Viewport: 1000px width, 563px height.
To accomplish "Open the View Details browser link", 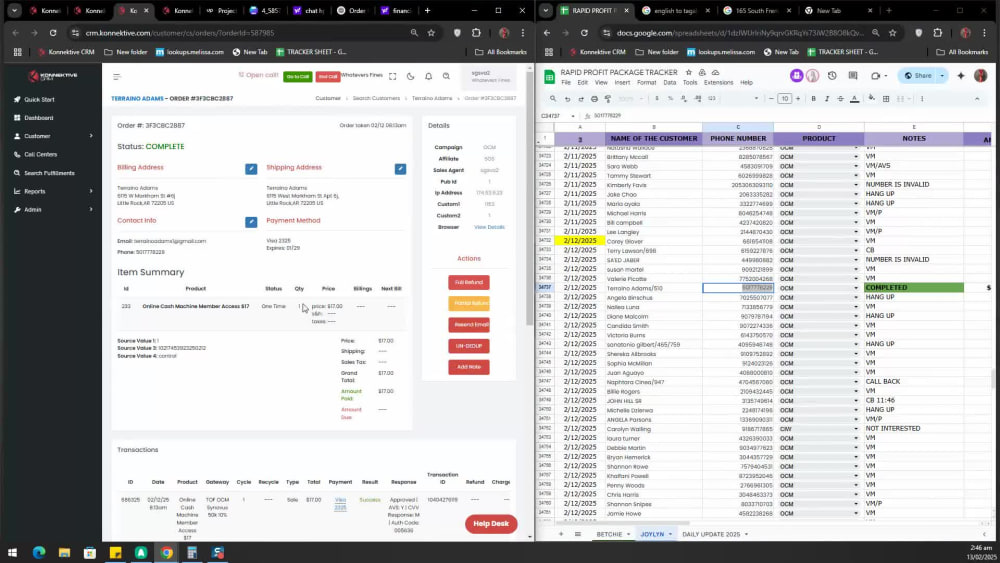I will click(x=489, y=227).
